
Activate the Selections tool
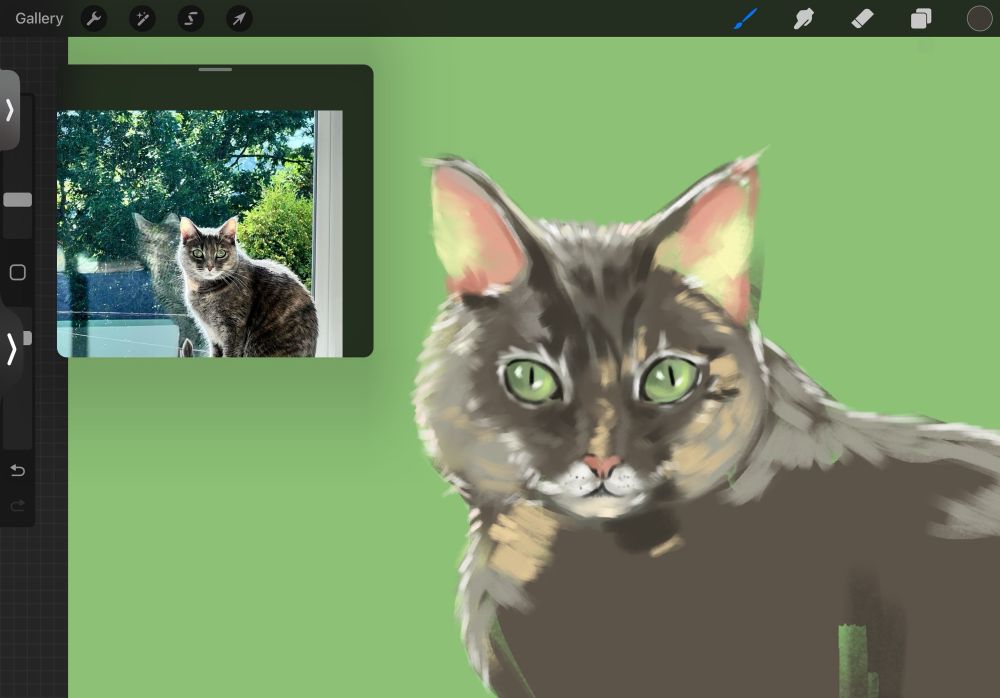pyautogui.click(x=190, y=18)
